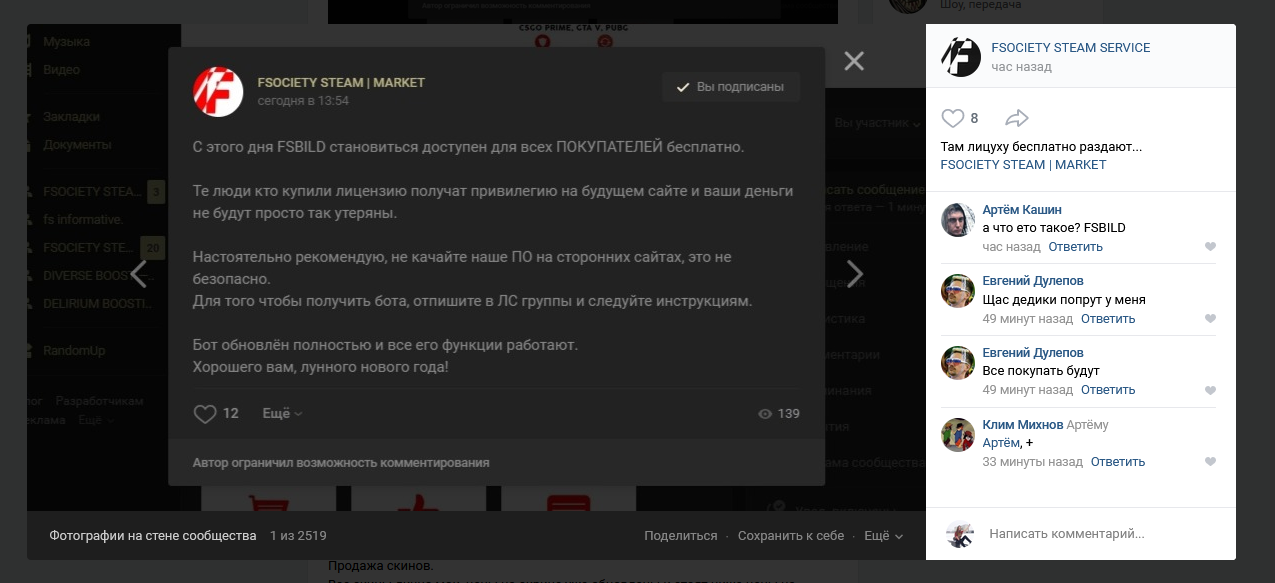Screen dimensions: 1275x583
Task: Open 'RandomUp' in the sidebar
Action: point(74,351)
